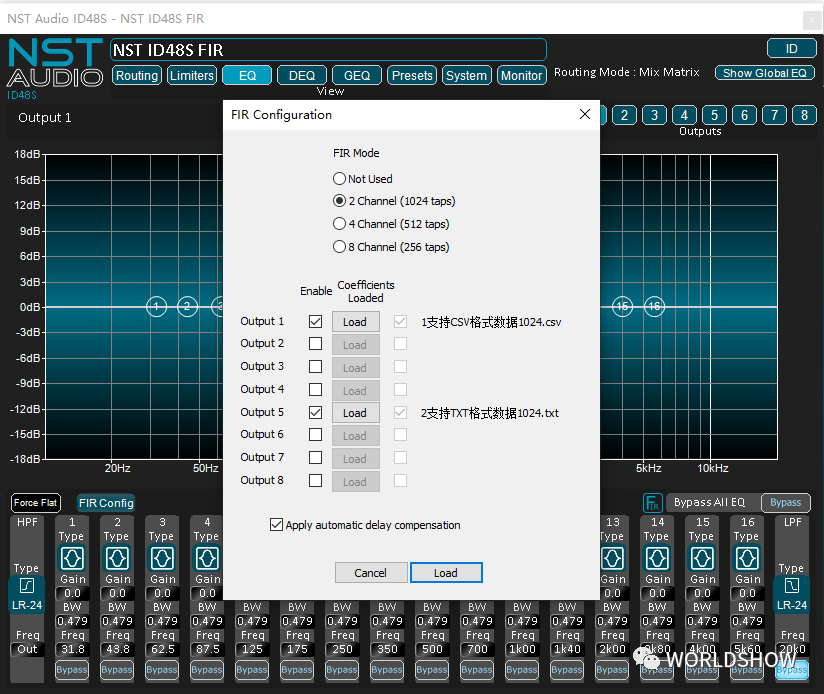Image resolution: width=824 pixels, height=694 pixels.
Task: Select band 4 filter type icon
Action: [207, 558]
